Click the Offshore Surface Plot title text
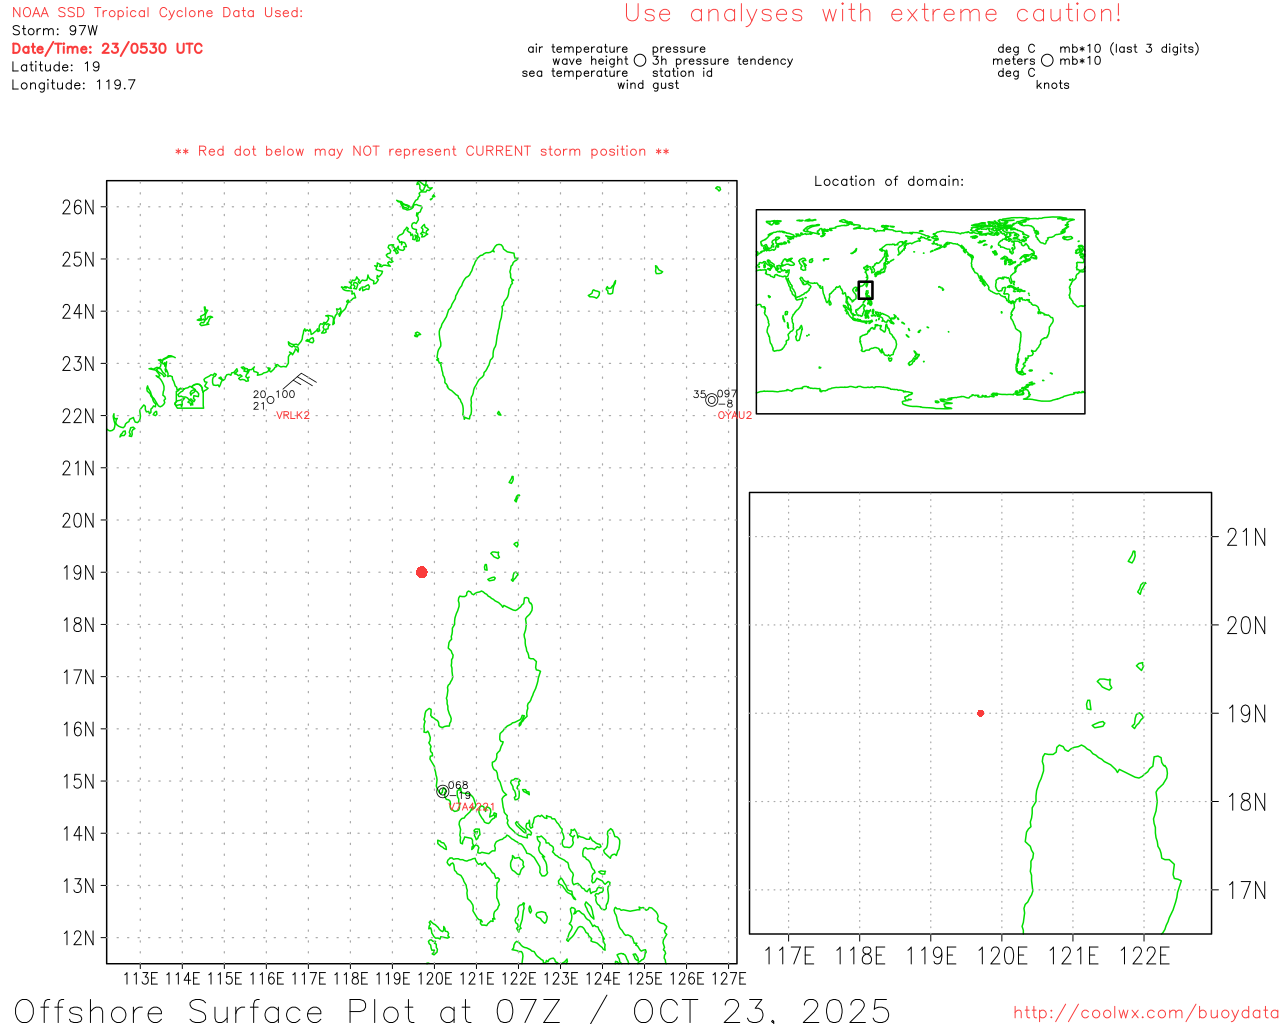The width and height of the screenshot is (1280, 1024). (x=452, y=1010)
